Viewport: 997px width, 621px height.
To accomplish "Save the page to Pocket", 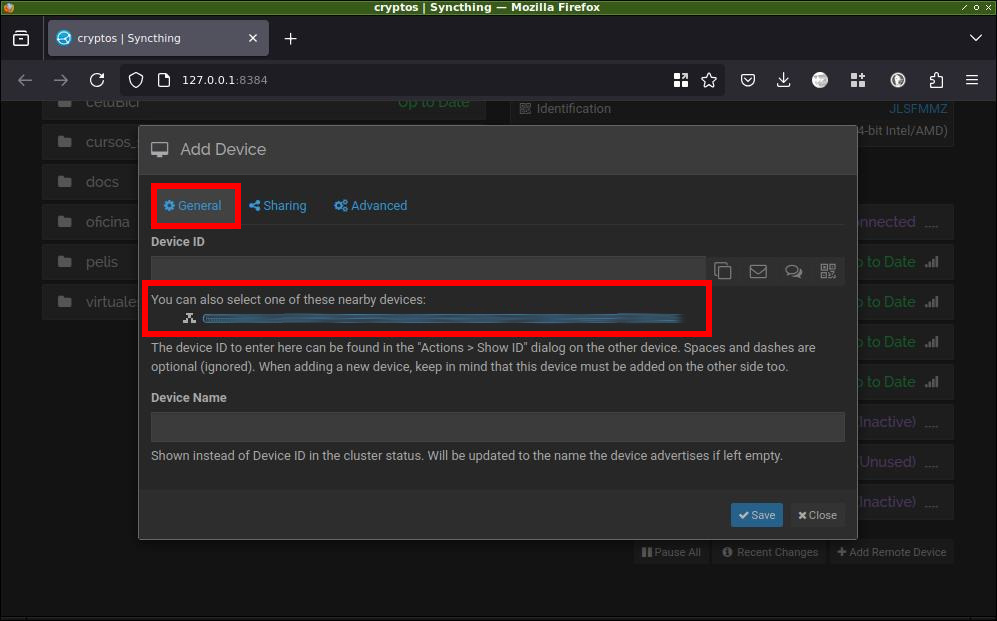I will click(x=748, y=80).
